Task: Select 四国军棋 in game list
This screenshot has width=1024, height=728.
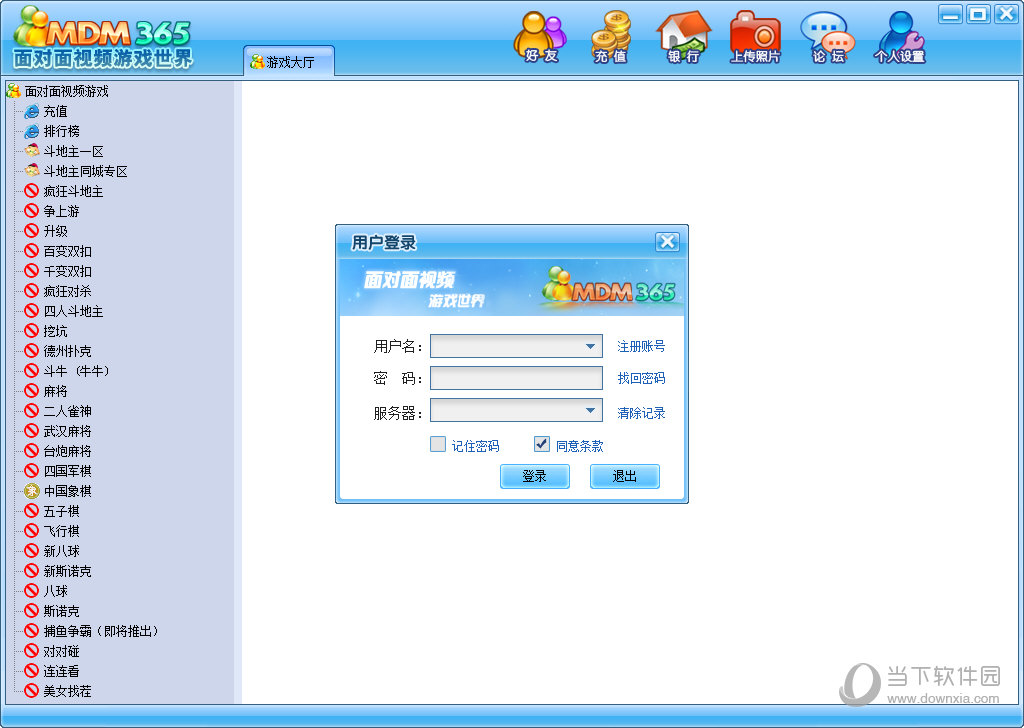Action: click(67, 471)
